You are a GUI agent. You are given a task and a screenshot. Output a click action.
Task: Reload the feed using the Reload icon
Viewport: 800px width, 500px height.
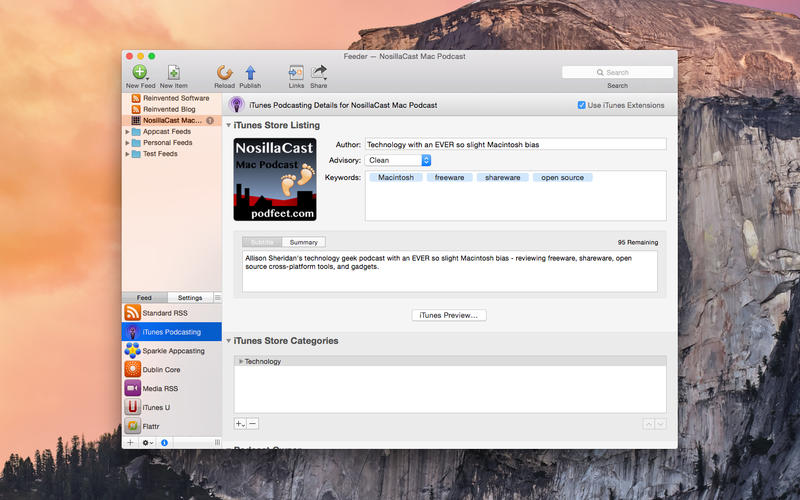click(224, 72)
